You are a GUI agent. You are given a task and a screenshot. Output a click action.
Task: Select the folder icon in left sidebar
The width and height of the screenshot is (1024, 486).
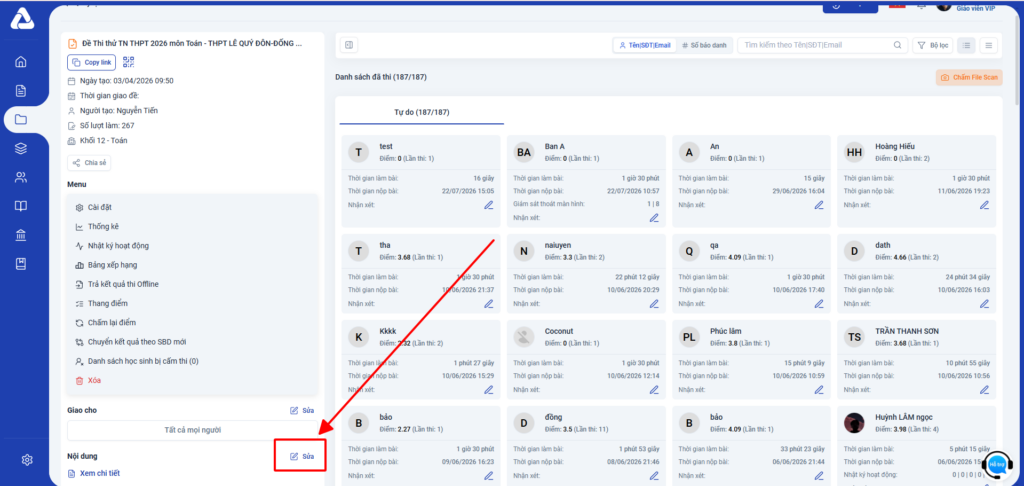pos(21,120)
